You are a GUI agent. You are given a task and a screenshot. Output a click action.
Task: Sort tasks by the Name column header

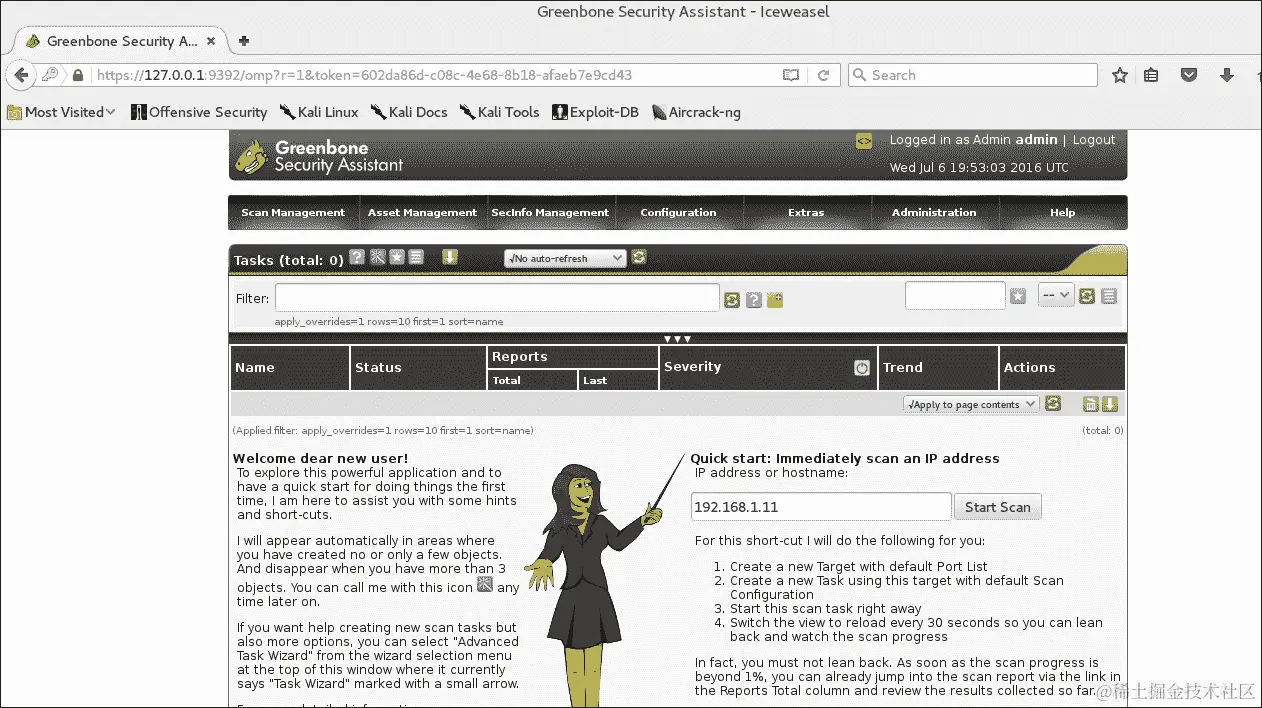(255, 367)
